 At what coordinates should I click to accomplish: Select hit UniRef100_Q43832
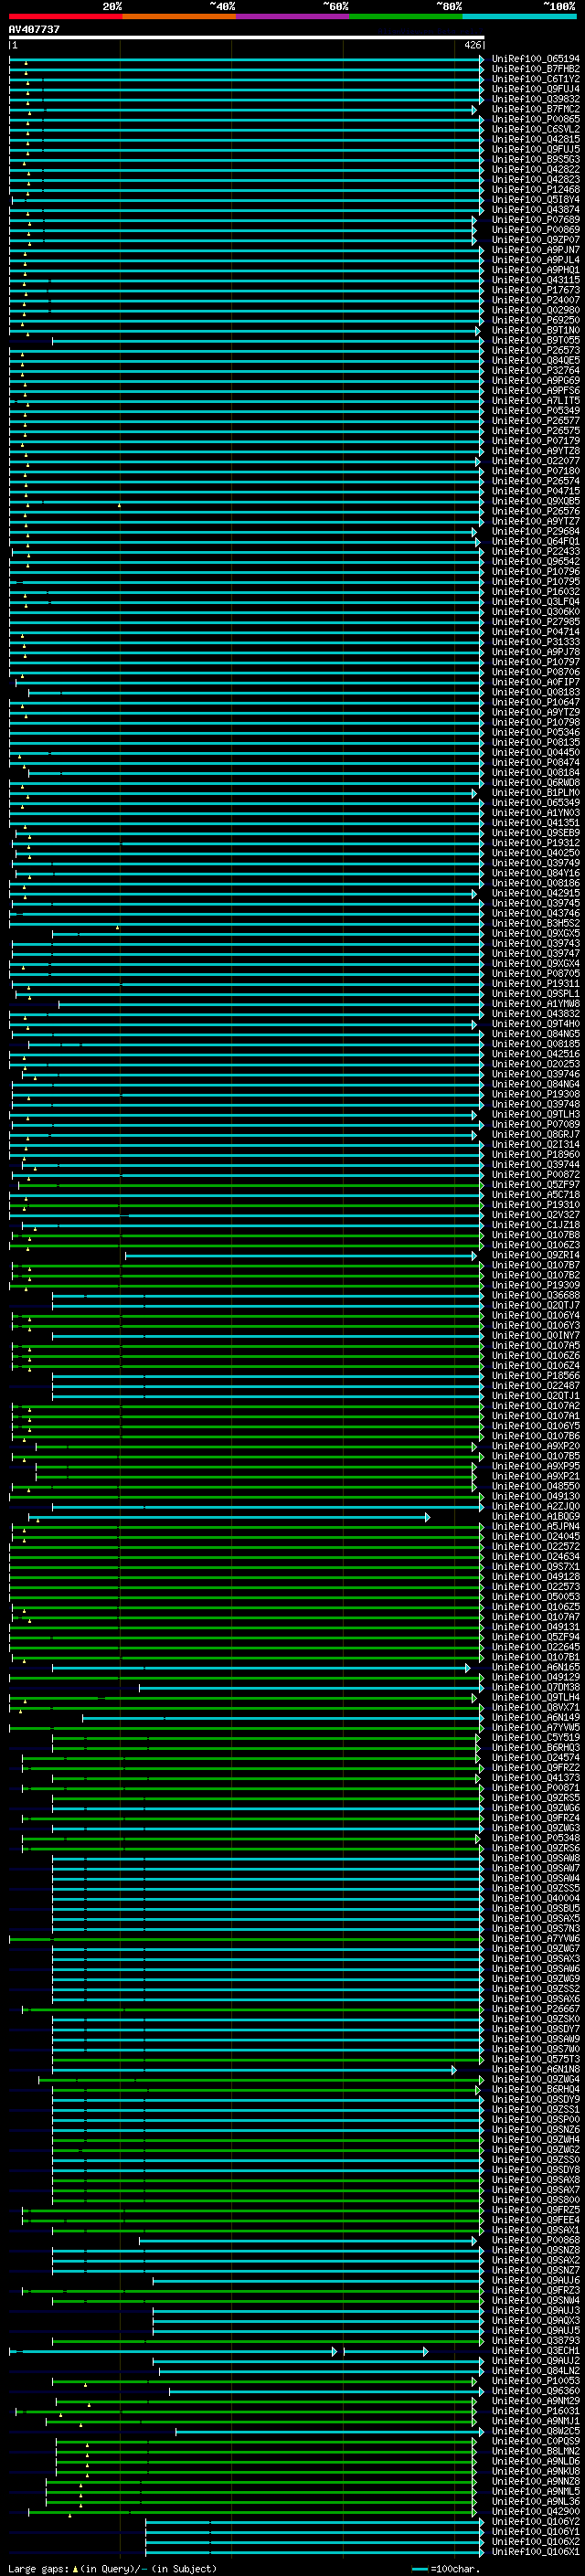pyautogui.click(x=536, y=1014)
